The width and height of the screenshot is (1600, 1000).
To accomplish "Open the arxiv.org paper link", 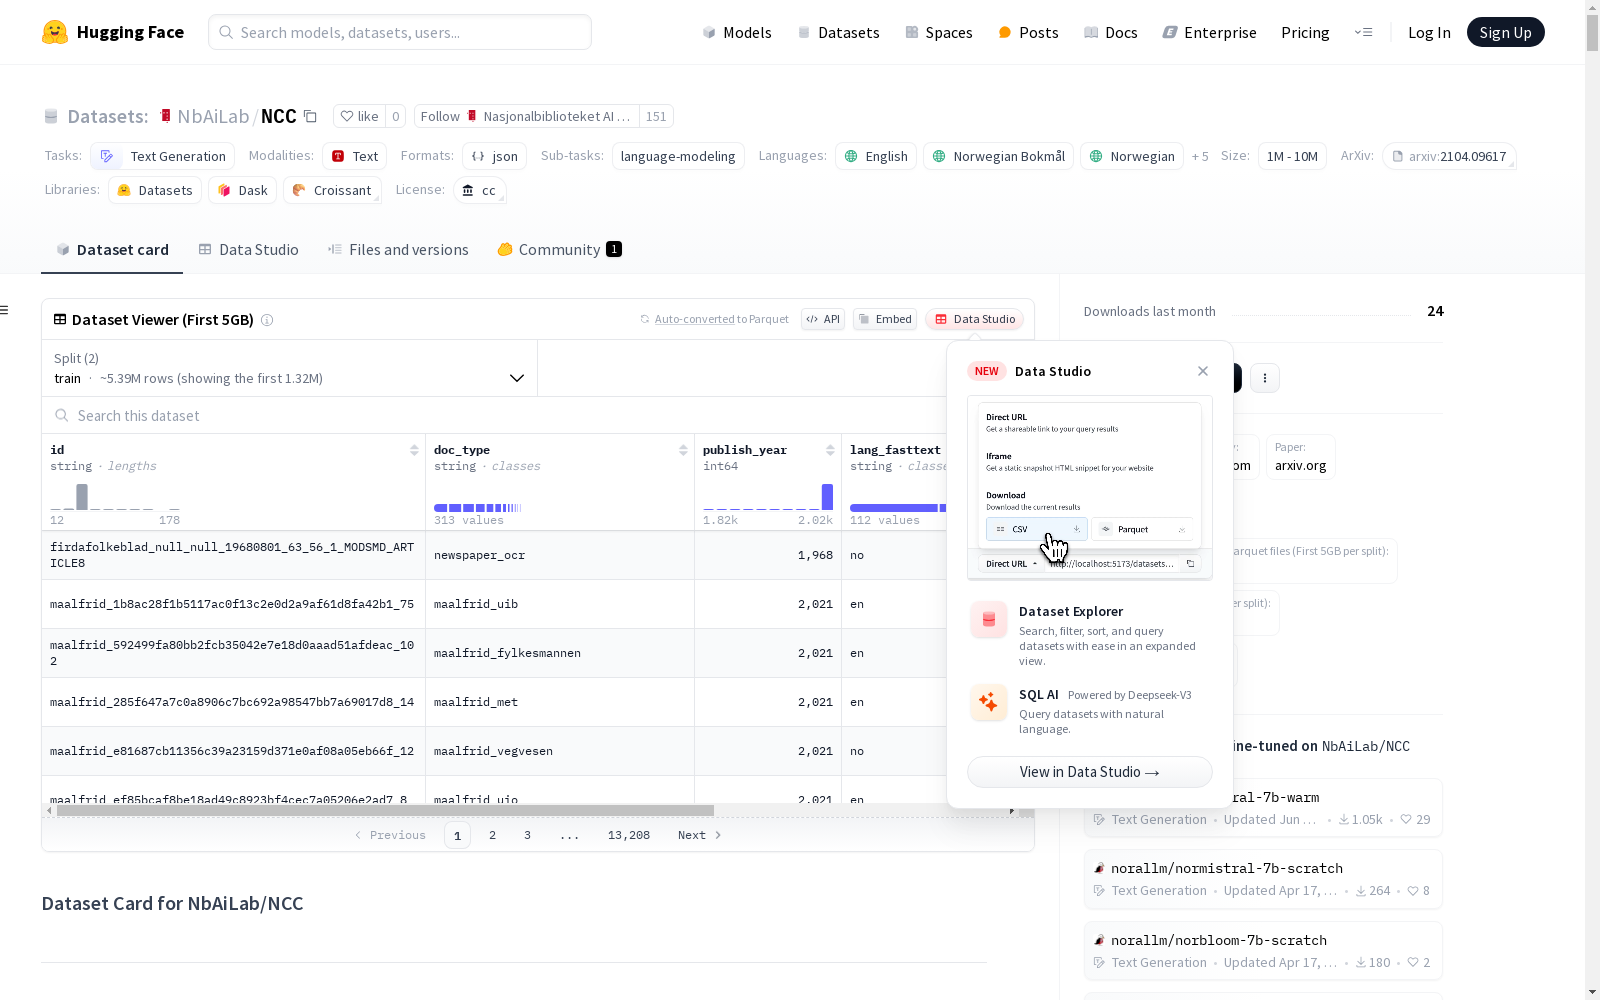I will 1300,457.
